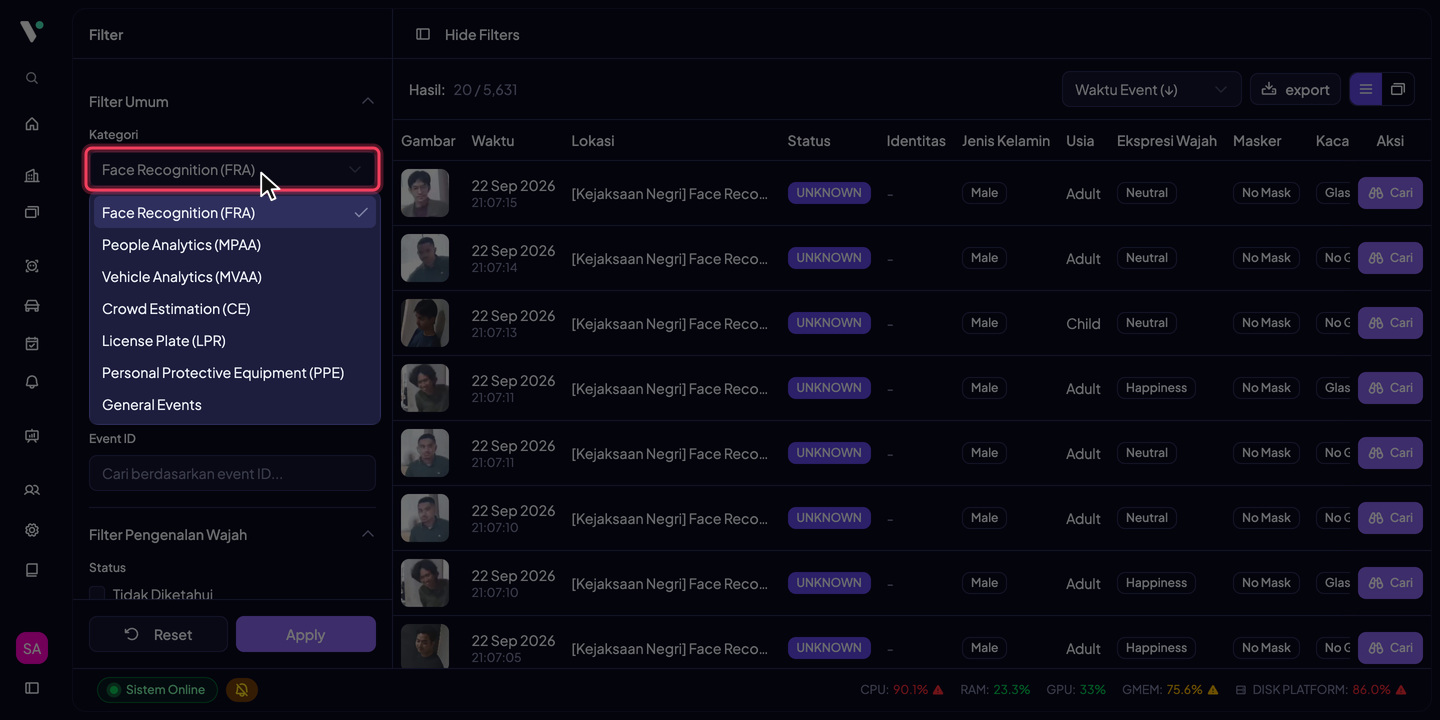The image size is (1440, 720).
Task: Click the Identitas column header
Action: click(916, 141)
